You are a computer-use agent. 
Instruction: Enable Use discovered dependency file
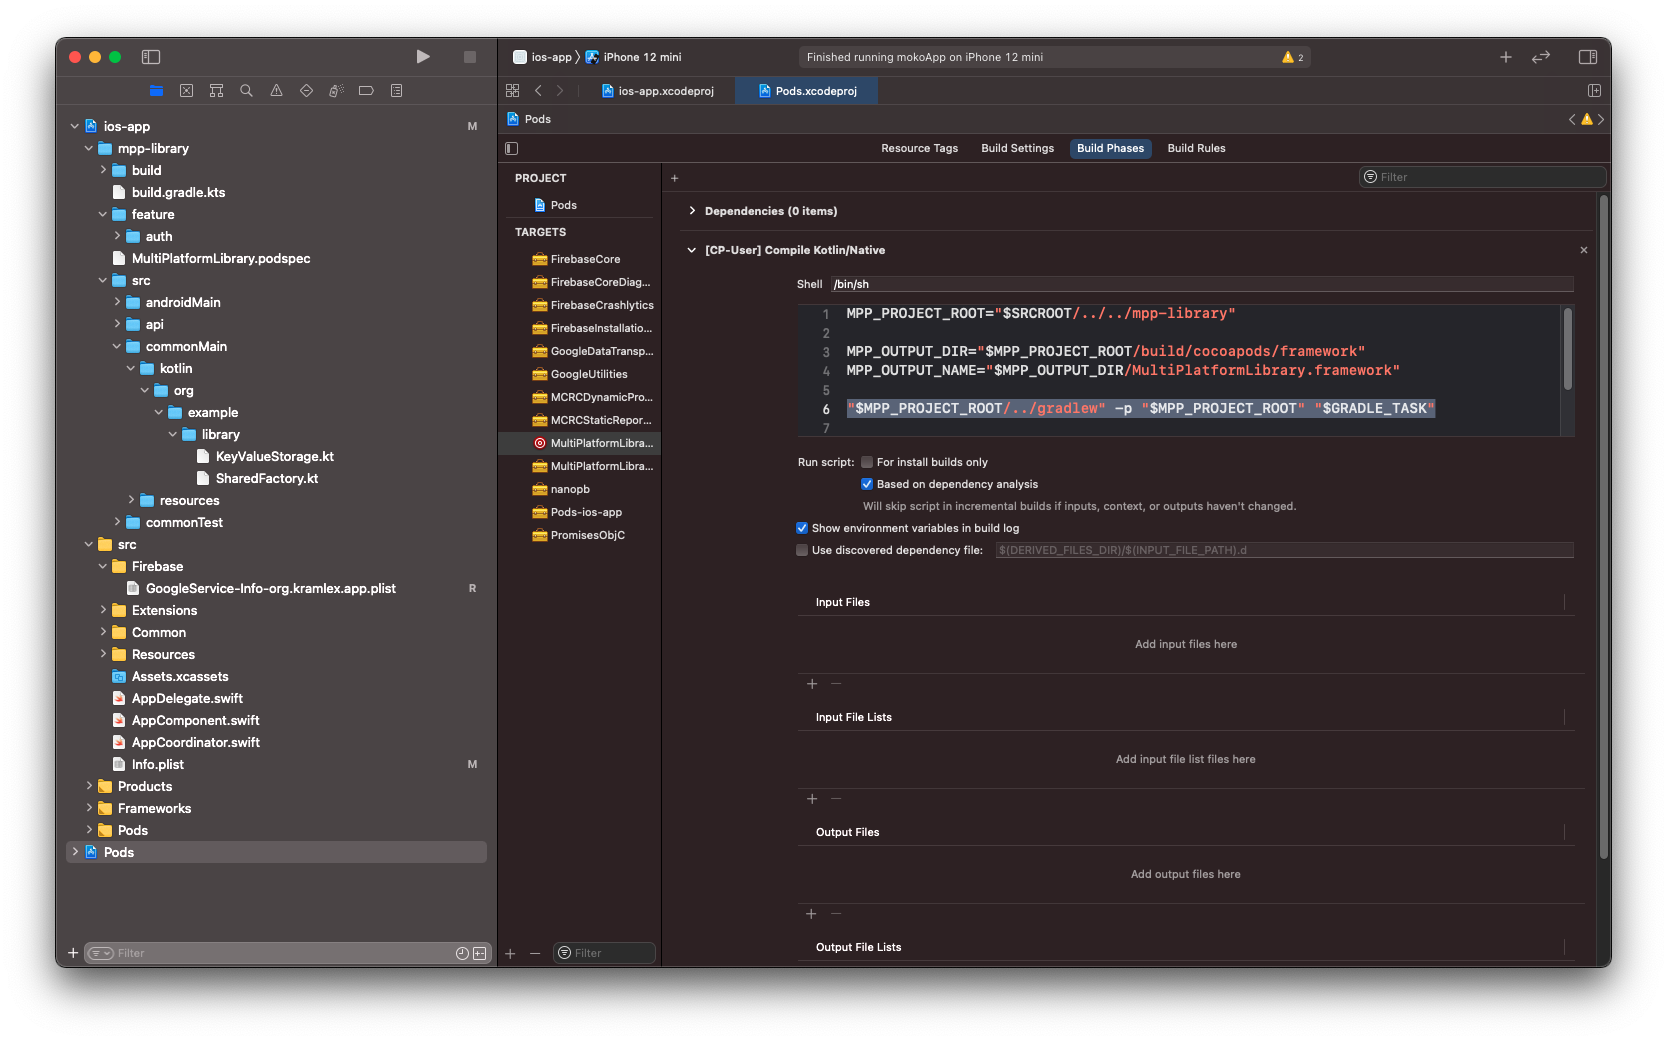[802, 550]
